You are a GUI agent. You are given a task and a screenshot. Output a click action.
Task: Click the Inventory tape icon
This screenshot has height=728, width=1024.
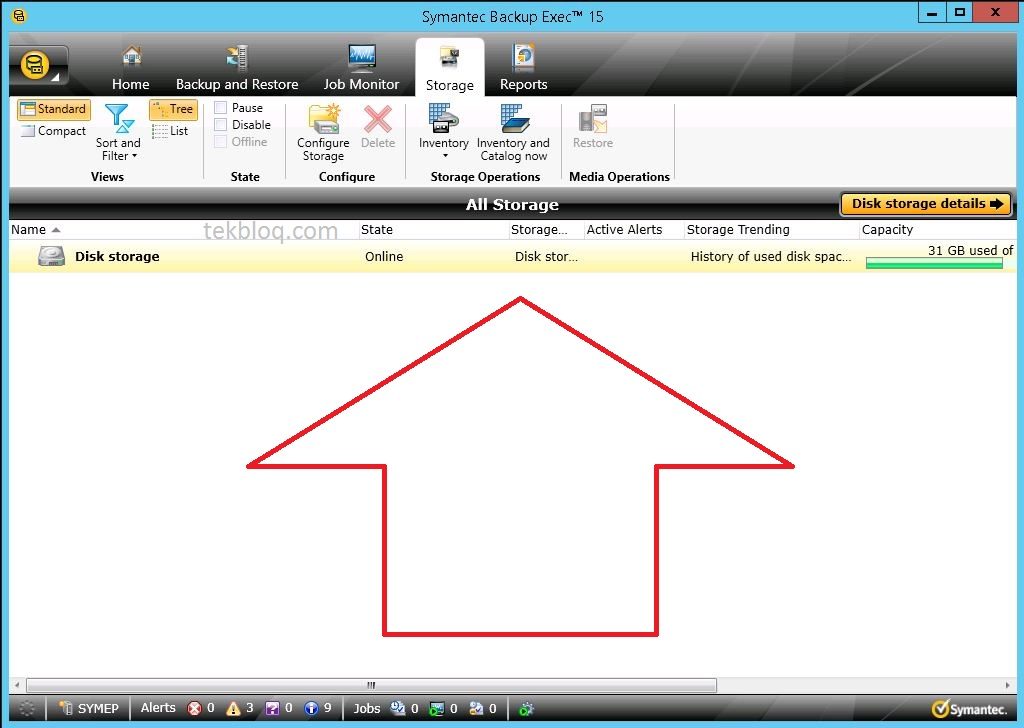coord(443,118)
